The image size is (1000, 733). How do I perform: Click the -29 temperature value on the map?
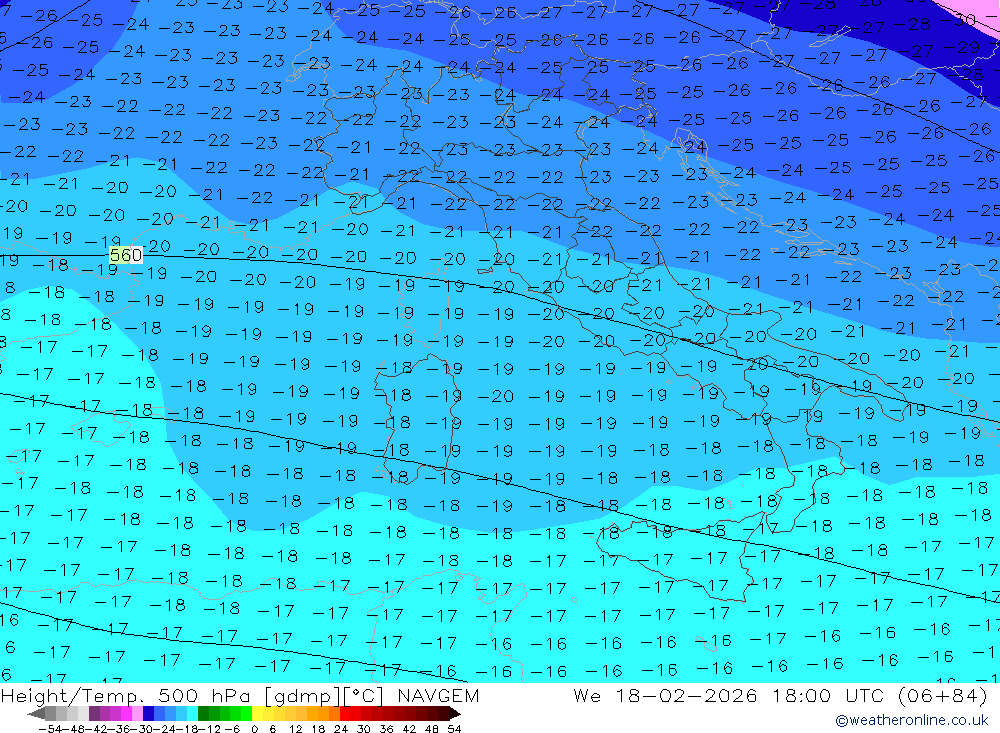pyautogui.click(x=961, y=47)
